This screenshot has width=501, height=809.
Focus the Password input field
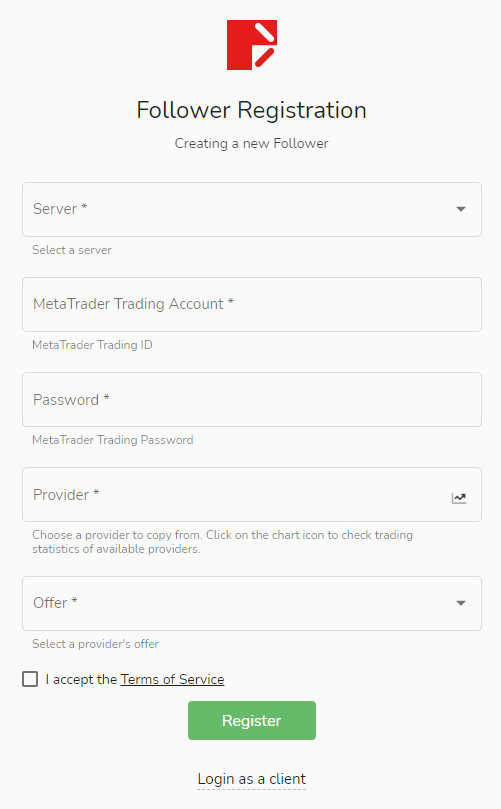coord(252,400)
